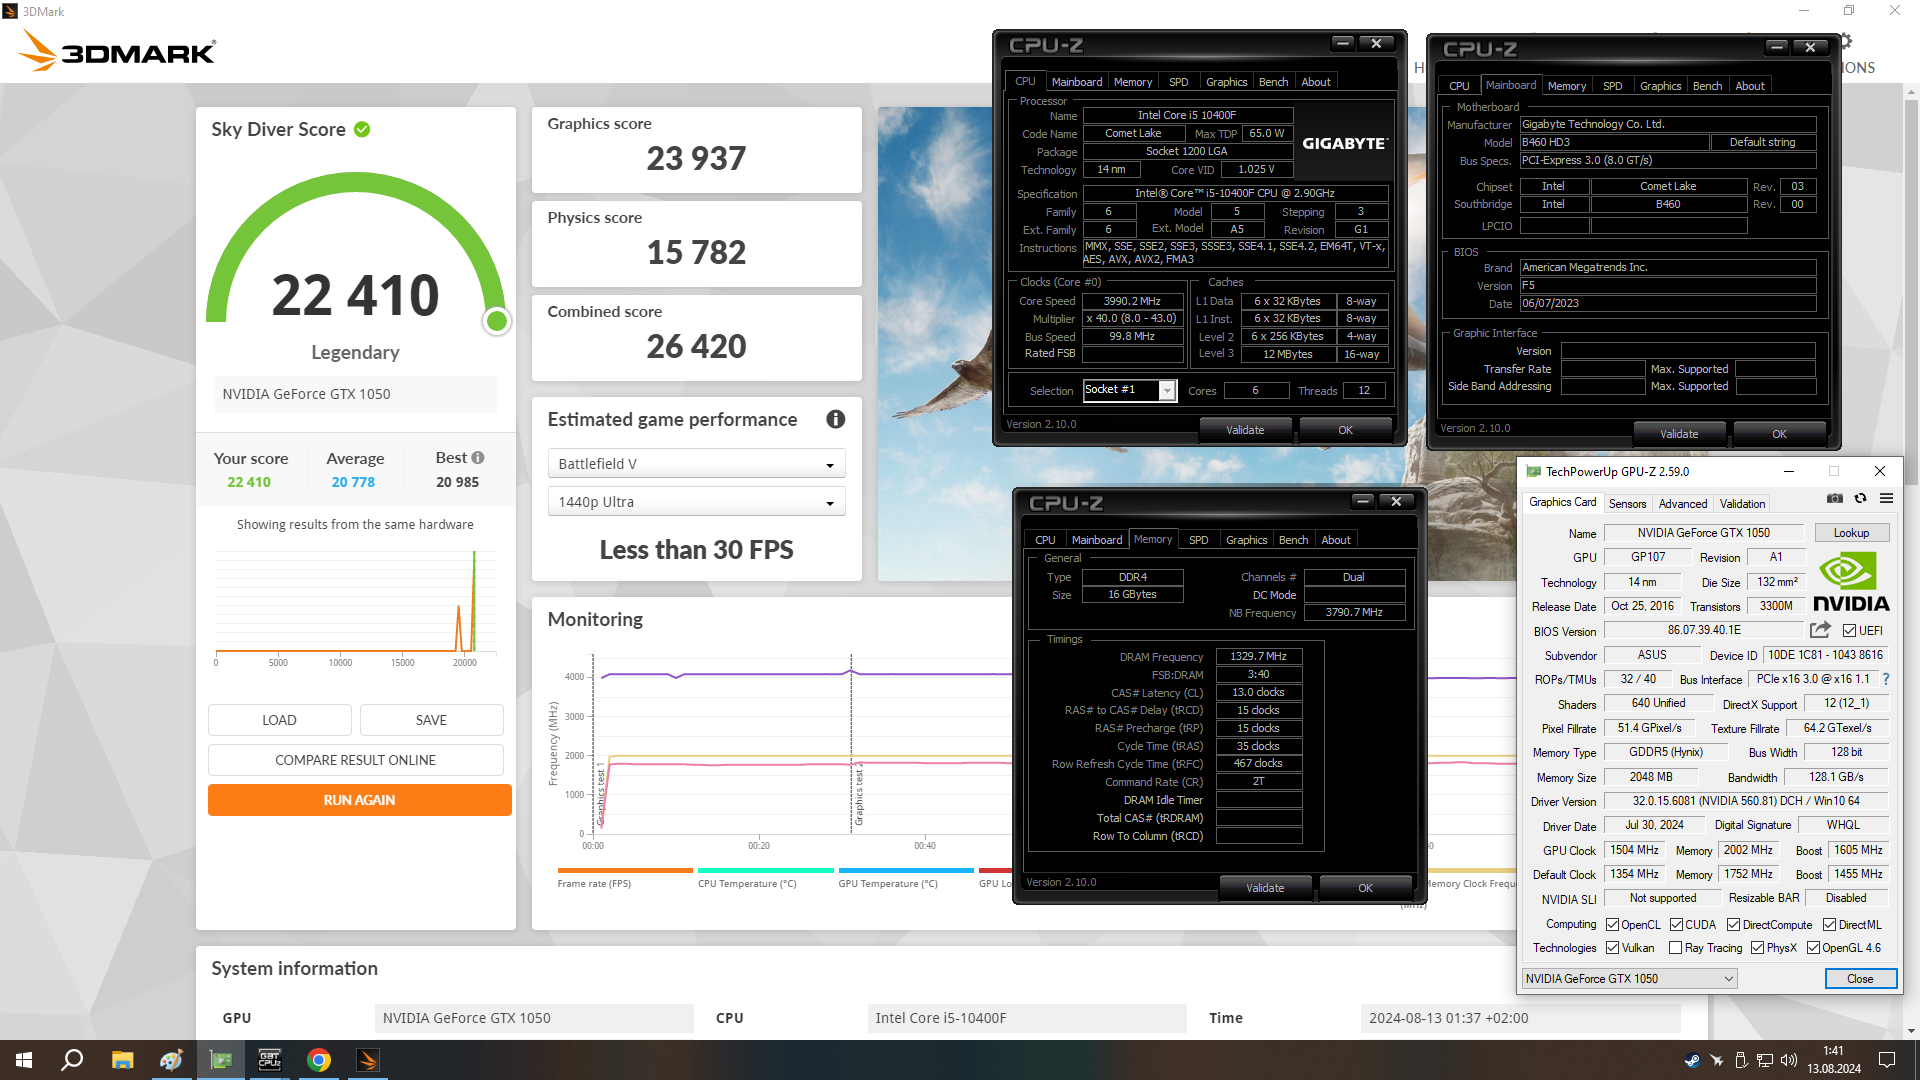Toggle the DirectML checkbox
The image size is (1920, 1080).
point(1829,925)
